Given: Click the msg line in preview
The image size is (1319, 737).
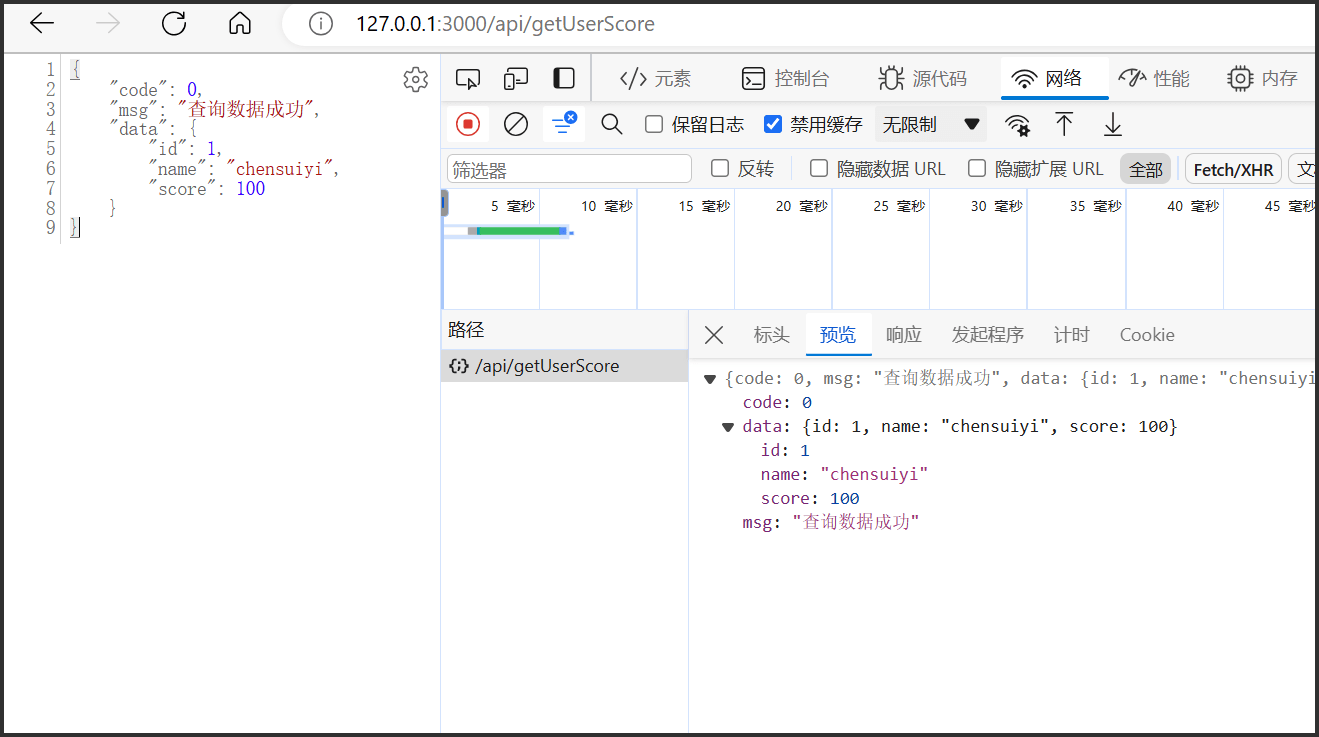Looking at the screenshot, I should click(830, 522).
